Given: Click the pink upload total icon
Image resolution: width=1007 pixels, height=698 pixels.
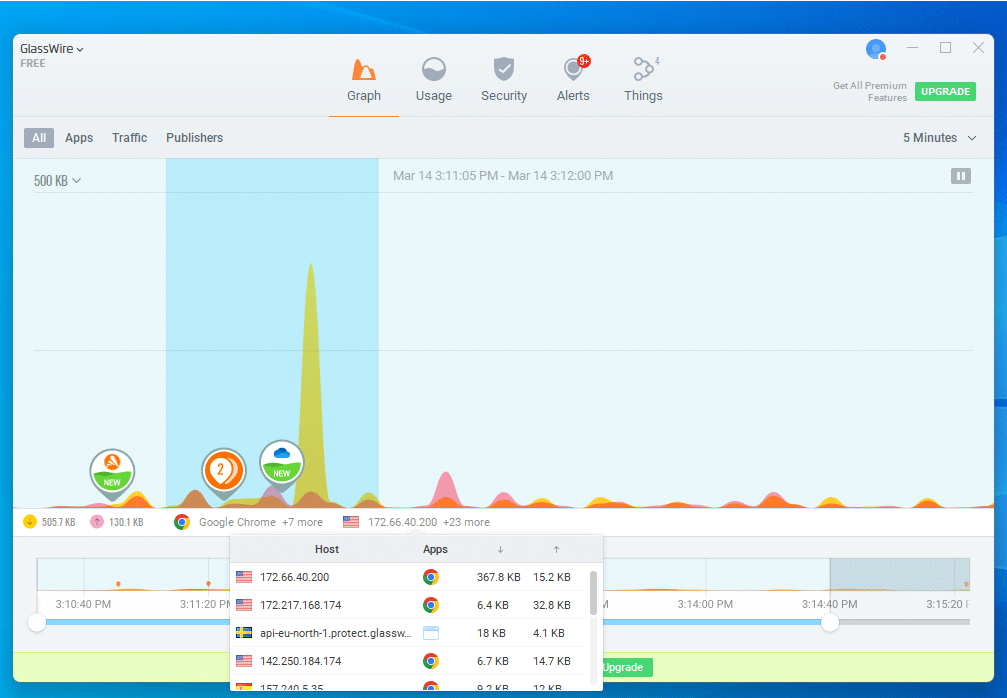Looking at the screenshot, I should point(96,522).
